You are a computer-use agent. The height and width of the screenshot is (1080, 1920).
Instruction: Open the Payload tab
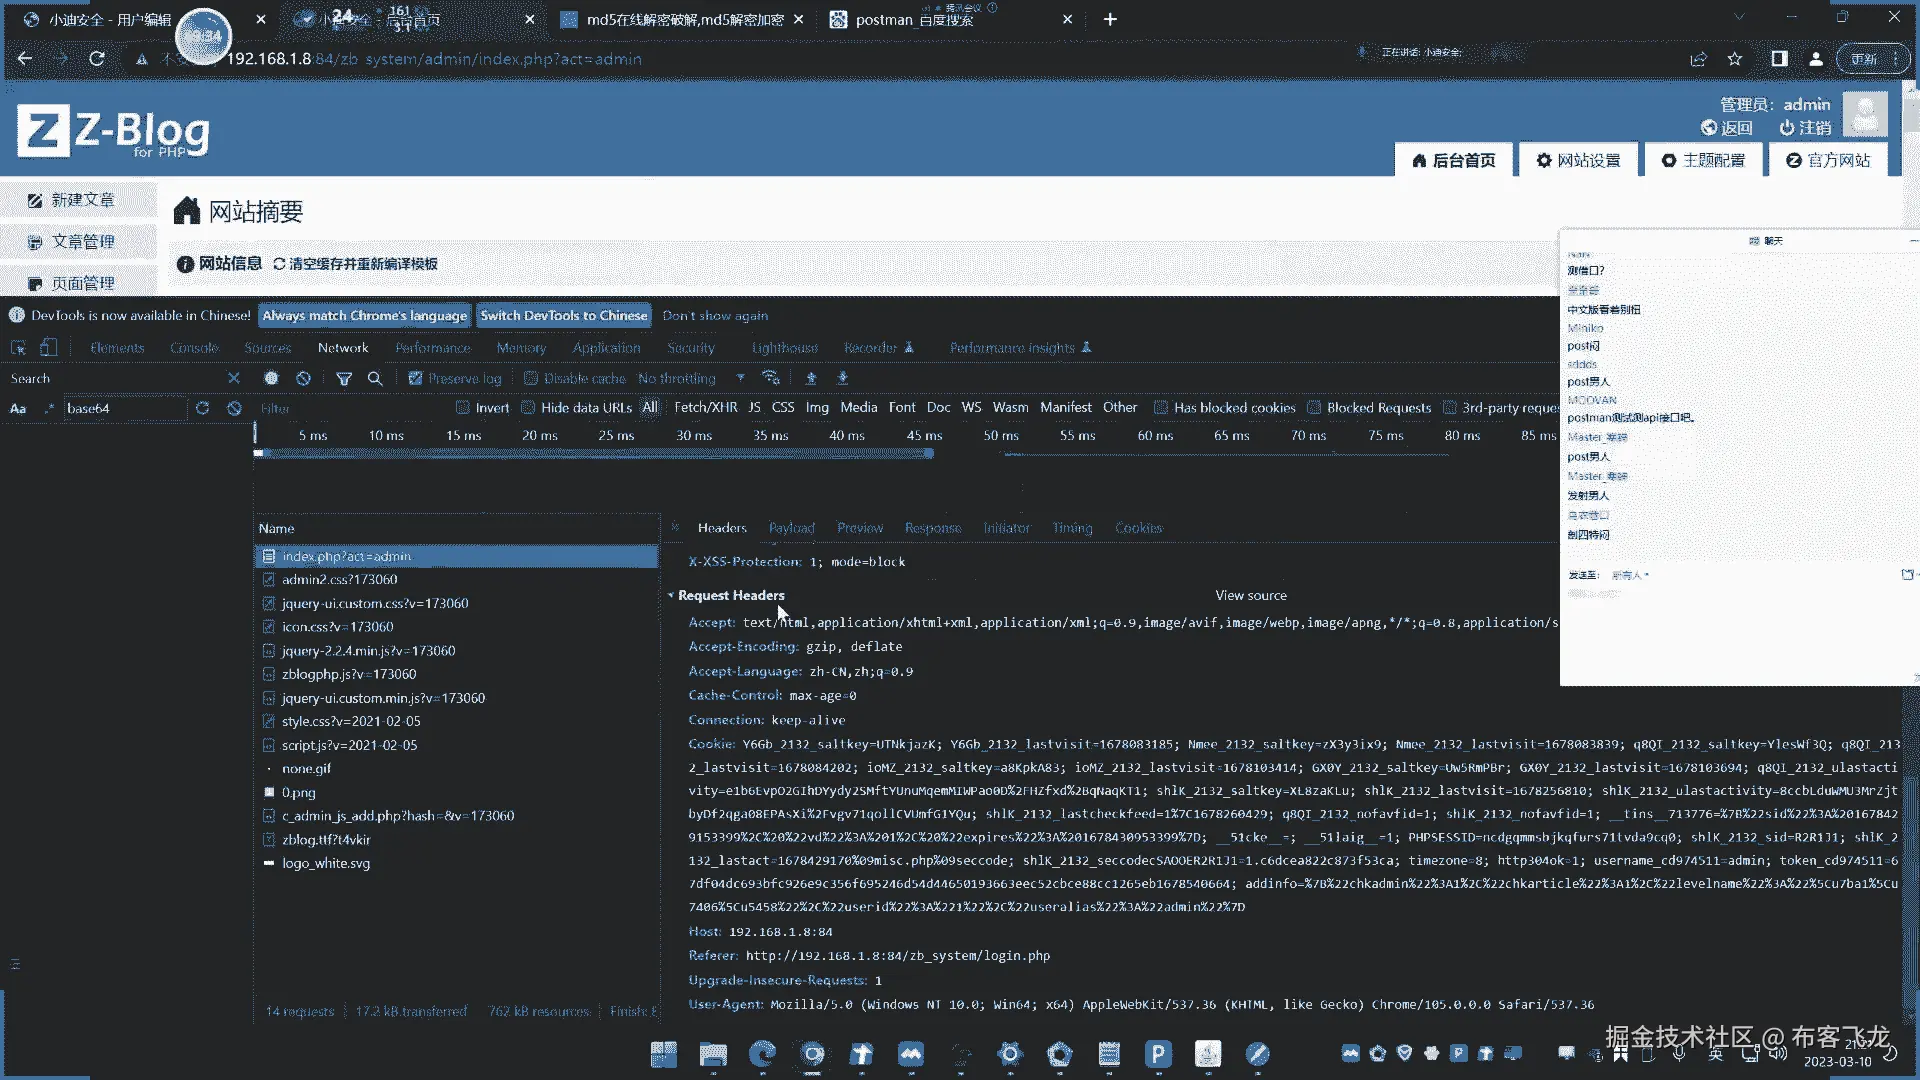tap(791, 528)
